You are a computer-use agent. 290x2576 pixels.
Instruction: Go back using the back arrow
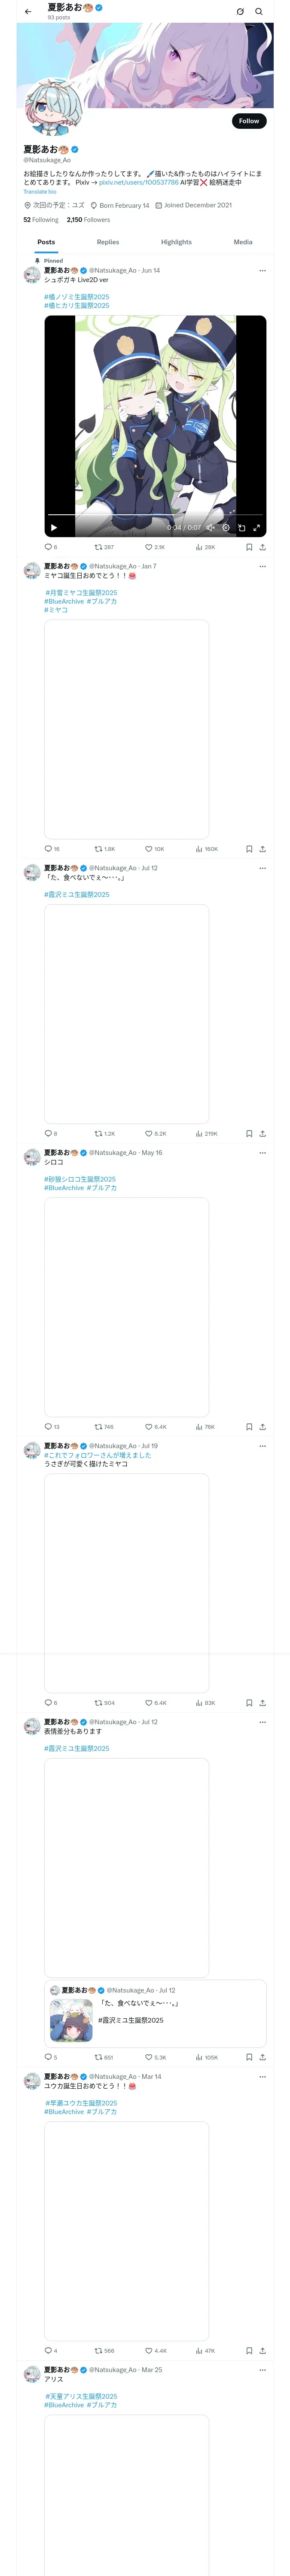coord(28,12)
